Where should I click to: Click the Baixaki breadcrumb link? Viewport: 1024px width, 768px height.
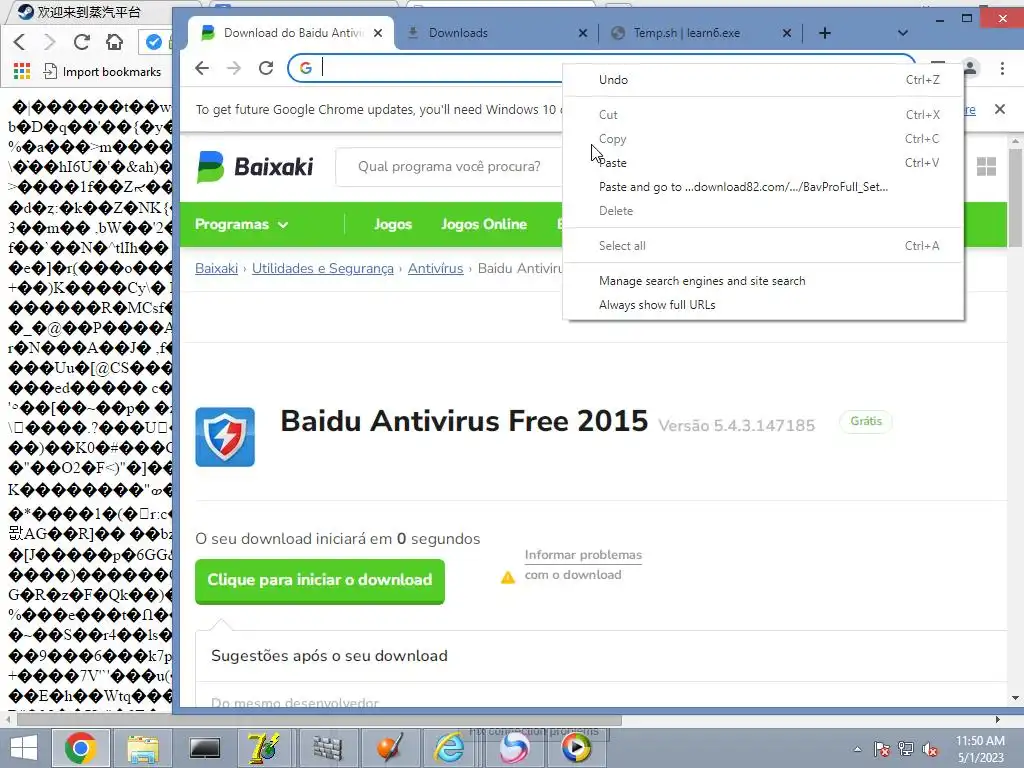click(x=216, y=268)
